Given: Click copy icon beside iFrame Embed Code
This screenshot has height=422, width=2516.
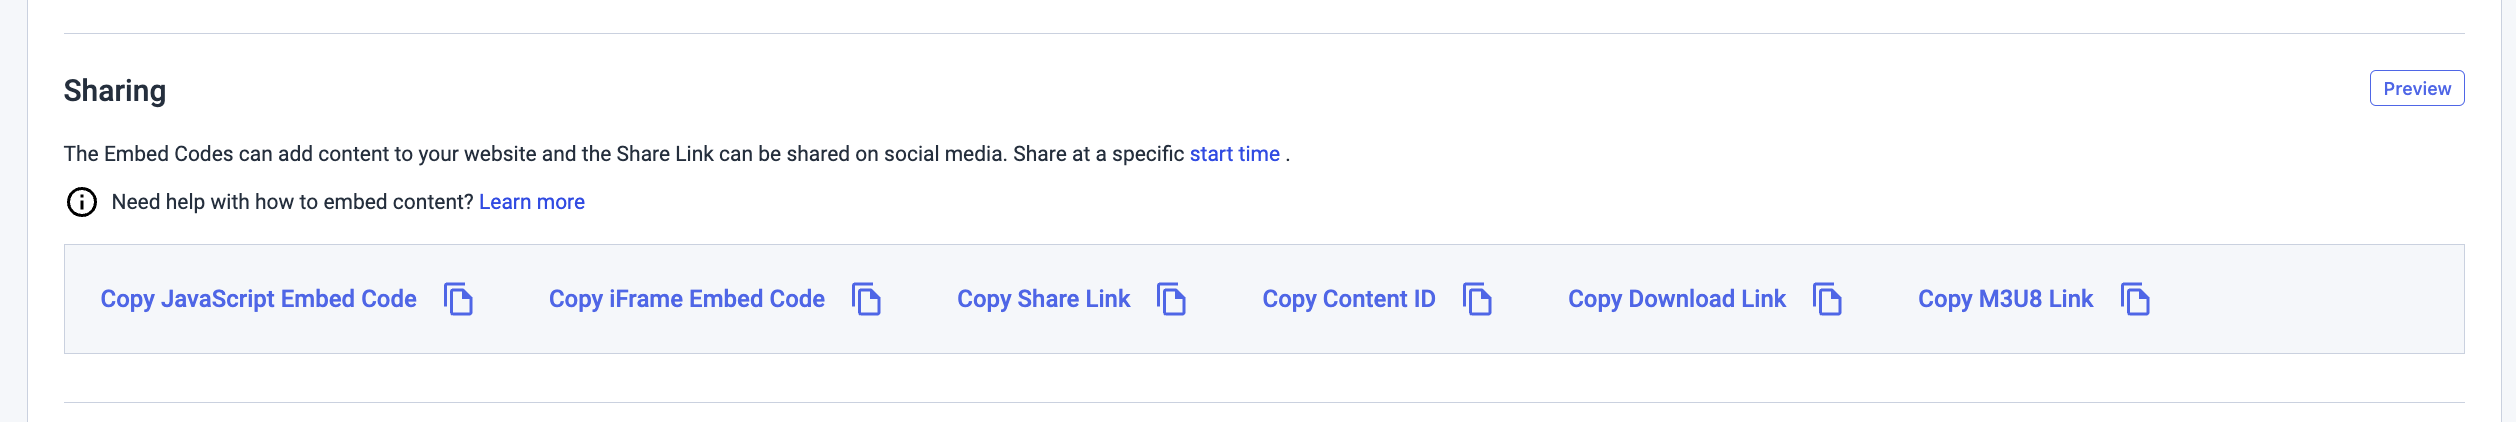Looking at the screenshot, I should 866,299.
